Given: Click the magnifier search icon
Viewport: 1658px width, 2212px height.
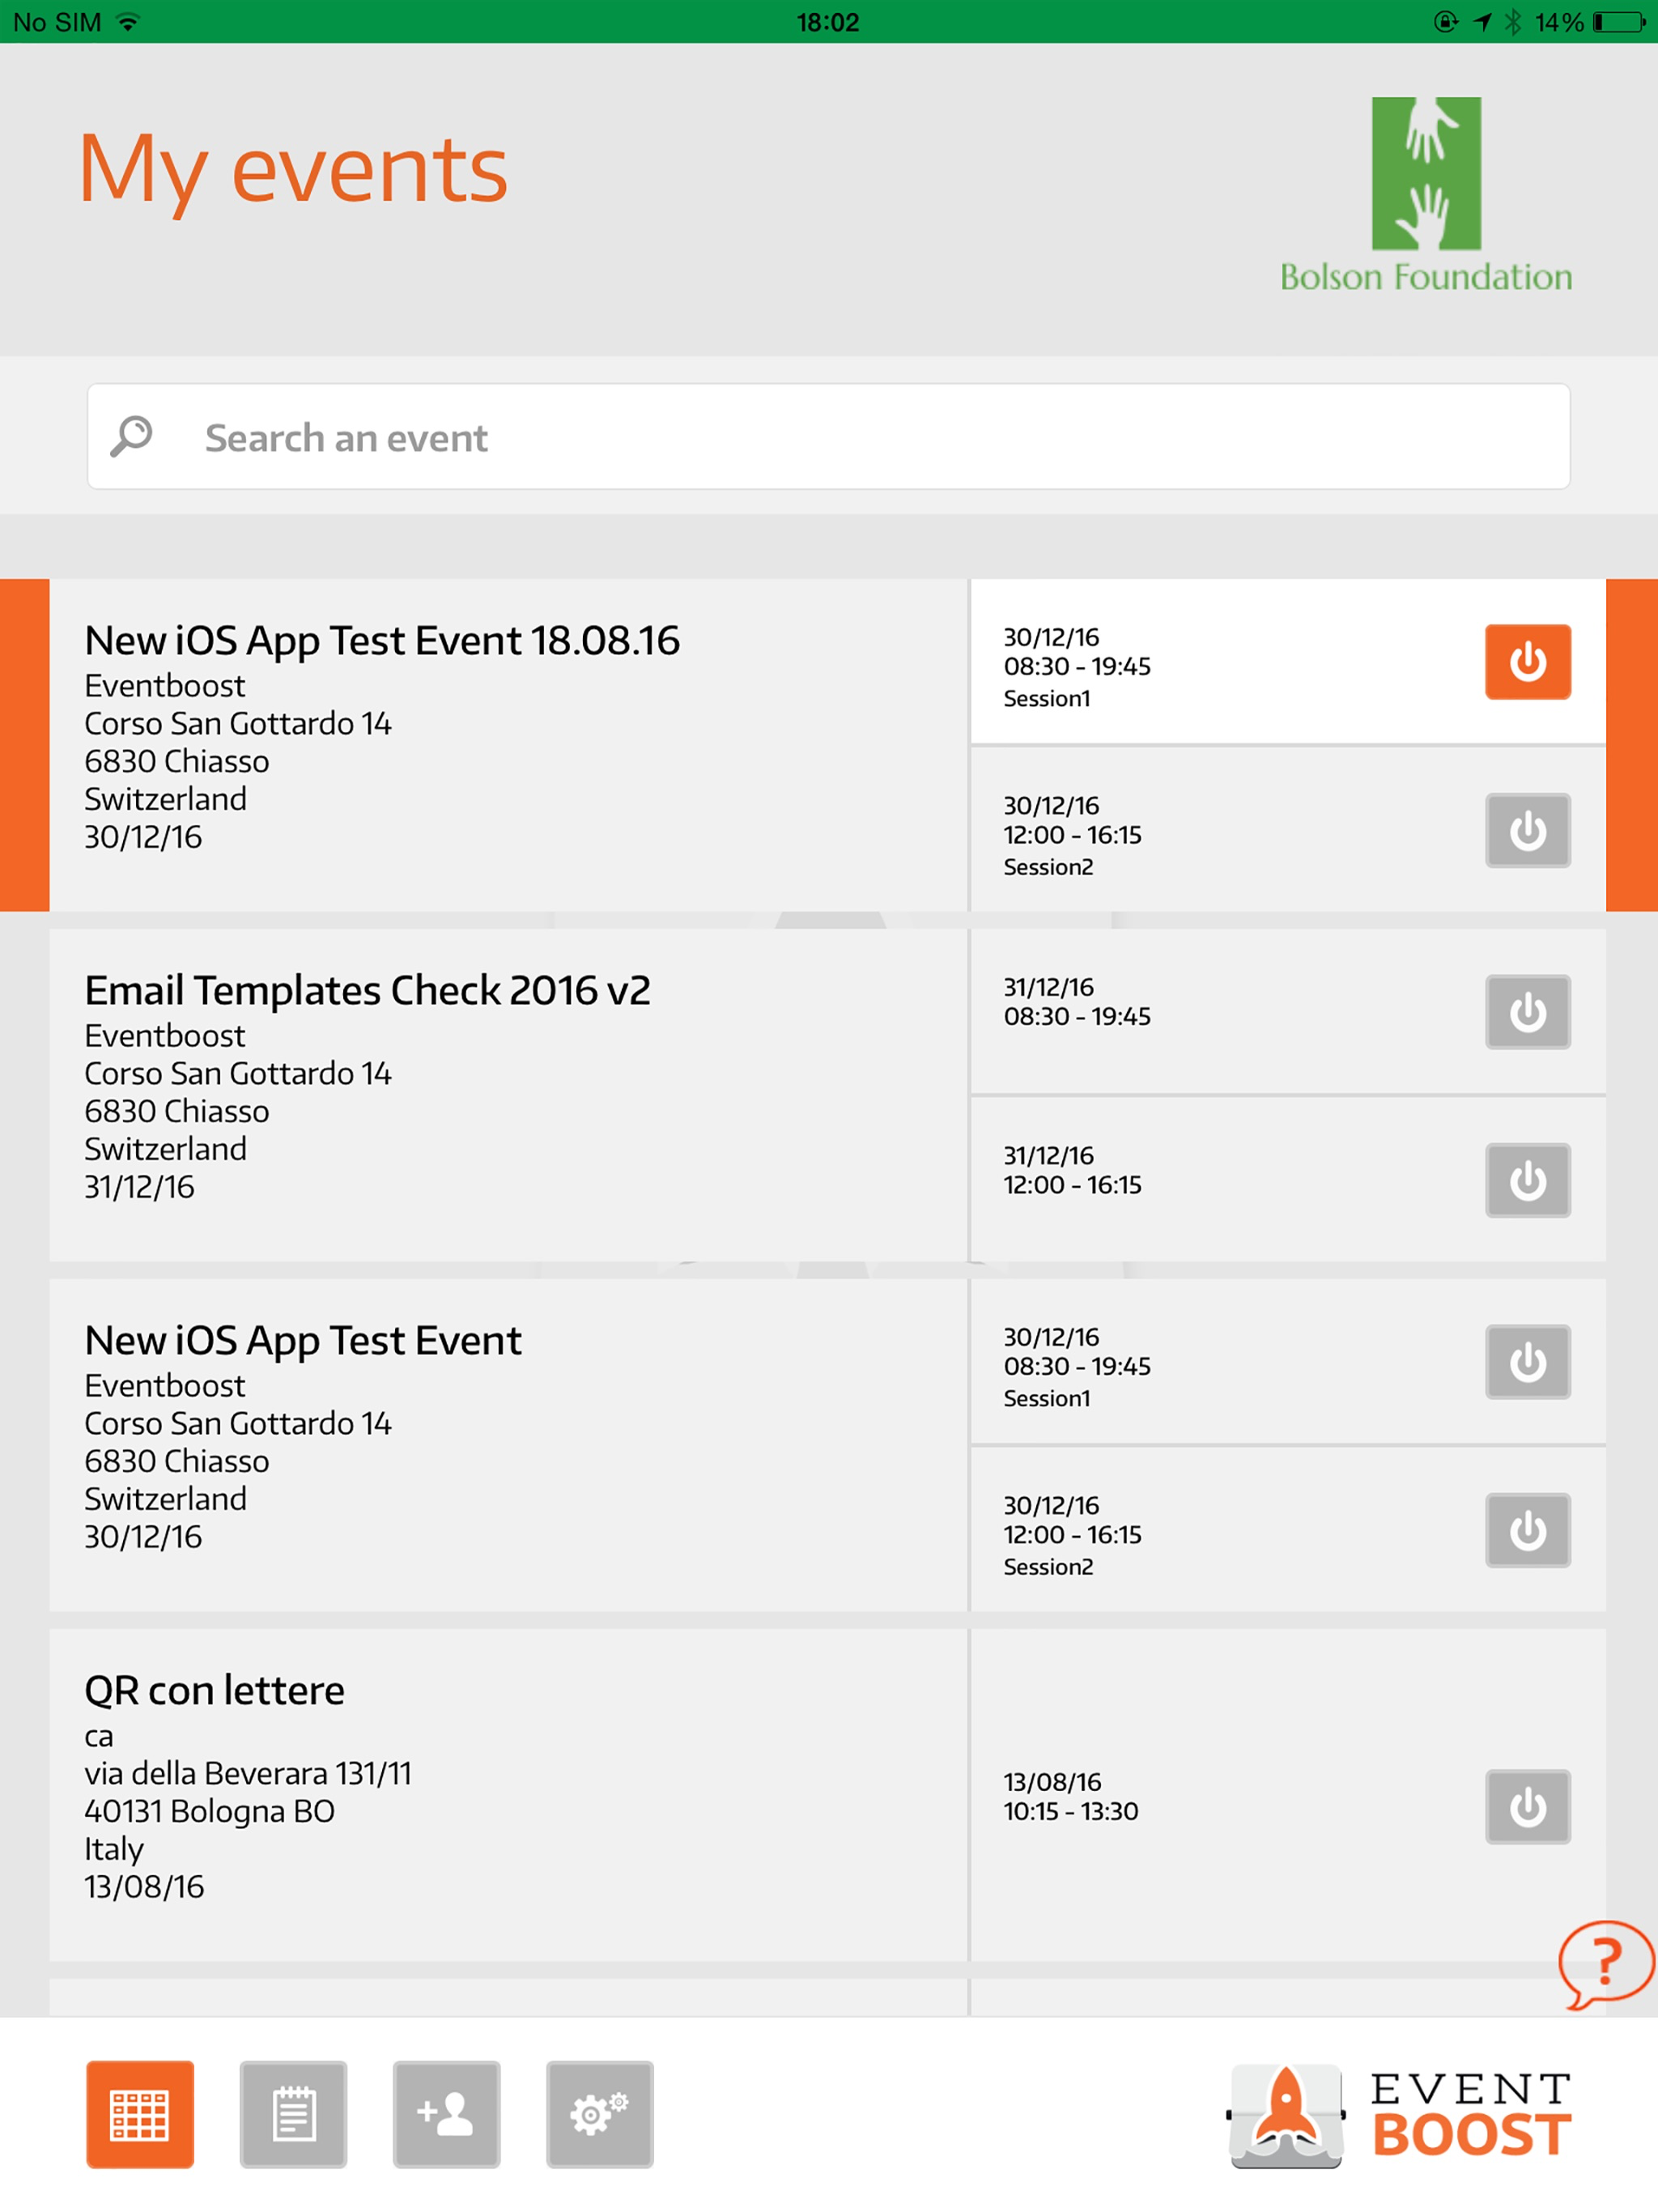Looking at the screenshot, I should 131,437.
